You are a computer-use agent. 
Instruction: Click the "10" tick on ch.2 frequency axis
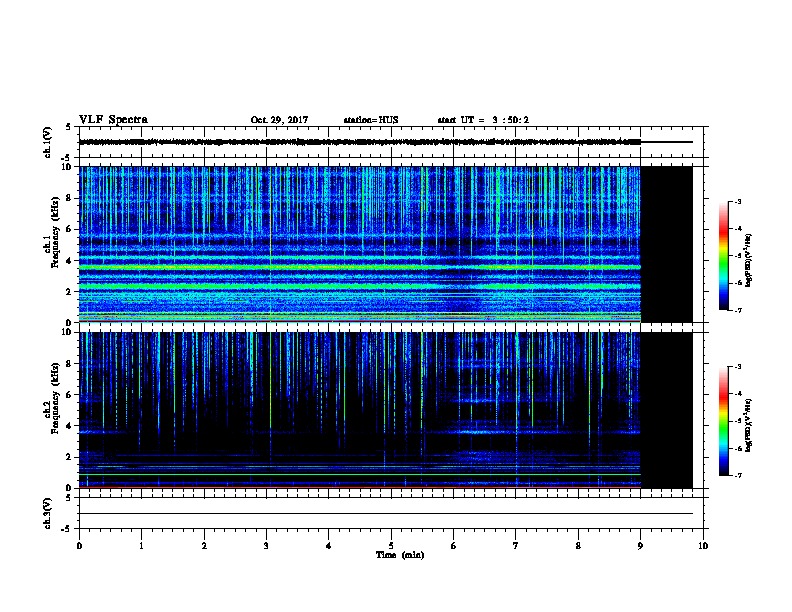[x=67, y=332]
